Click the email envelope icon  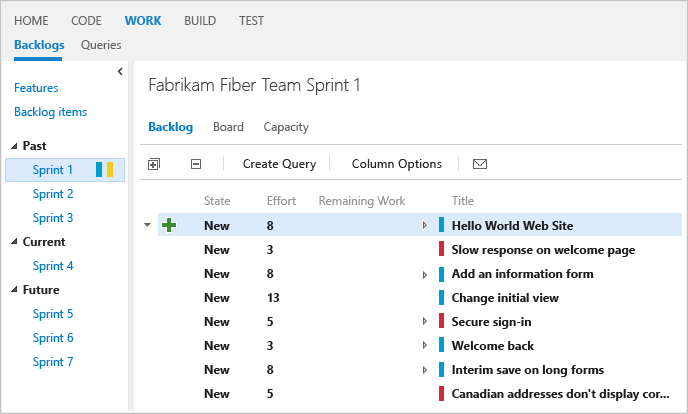(480, 164)
